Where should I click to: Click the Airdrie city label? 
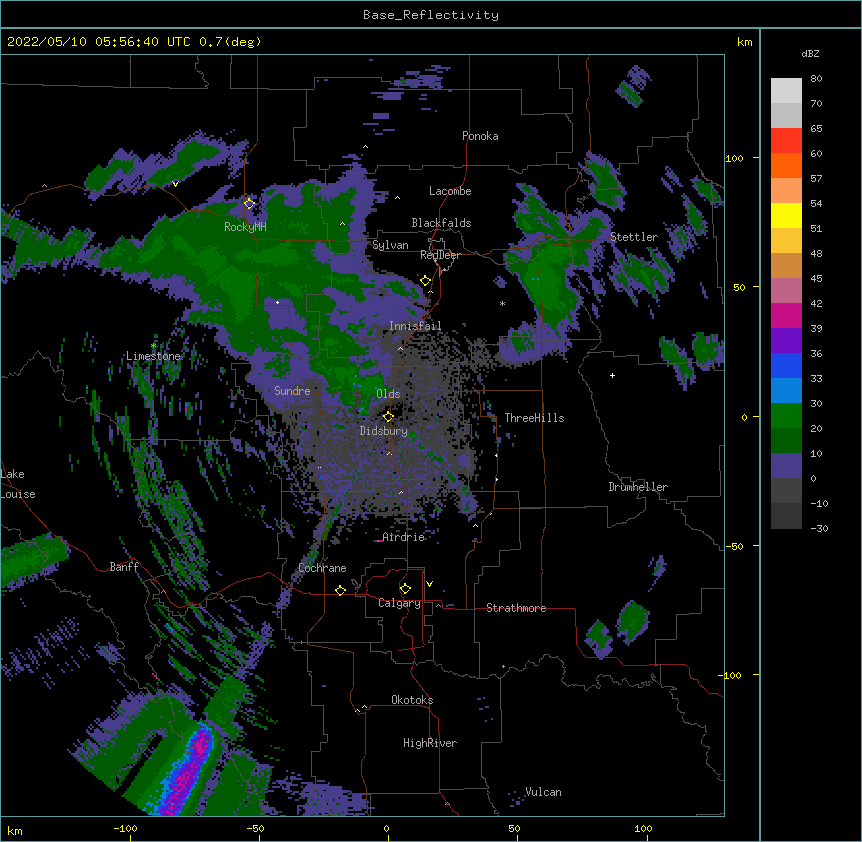click(x=403, y=537)
